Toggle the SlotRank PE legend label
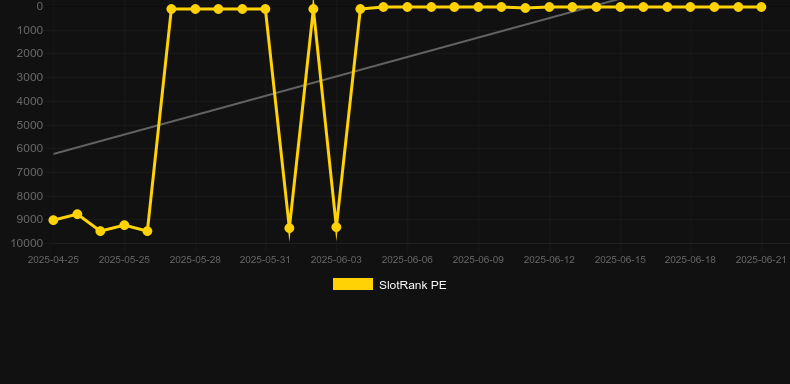Viewport: 790px width, 384px height. click(412, 285)
